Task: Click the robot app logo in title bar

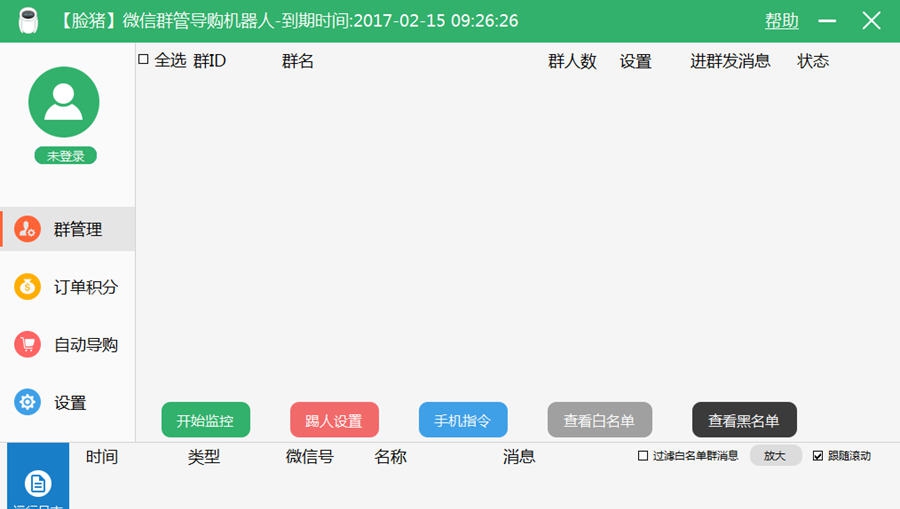Action: pyautogui.click(x=28, y=21)
